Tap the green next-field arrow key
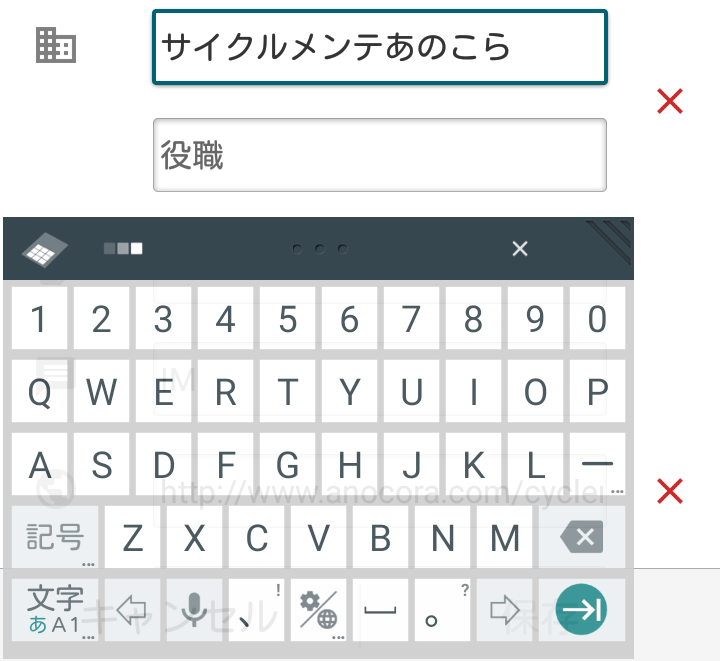The height and width of the screenshot is (661, 720). click(581, 609)
